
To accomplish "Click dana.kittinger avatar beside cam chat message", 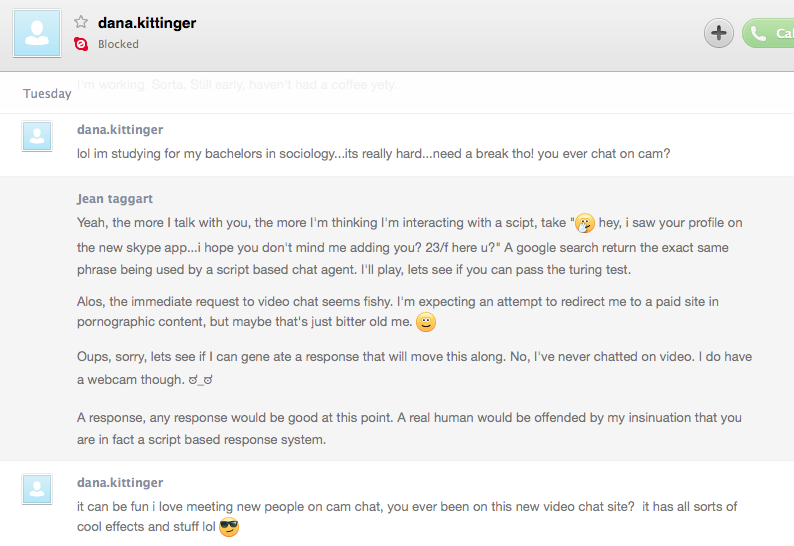I will point(37,489).
